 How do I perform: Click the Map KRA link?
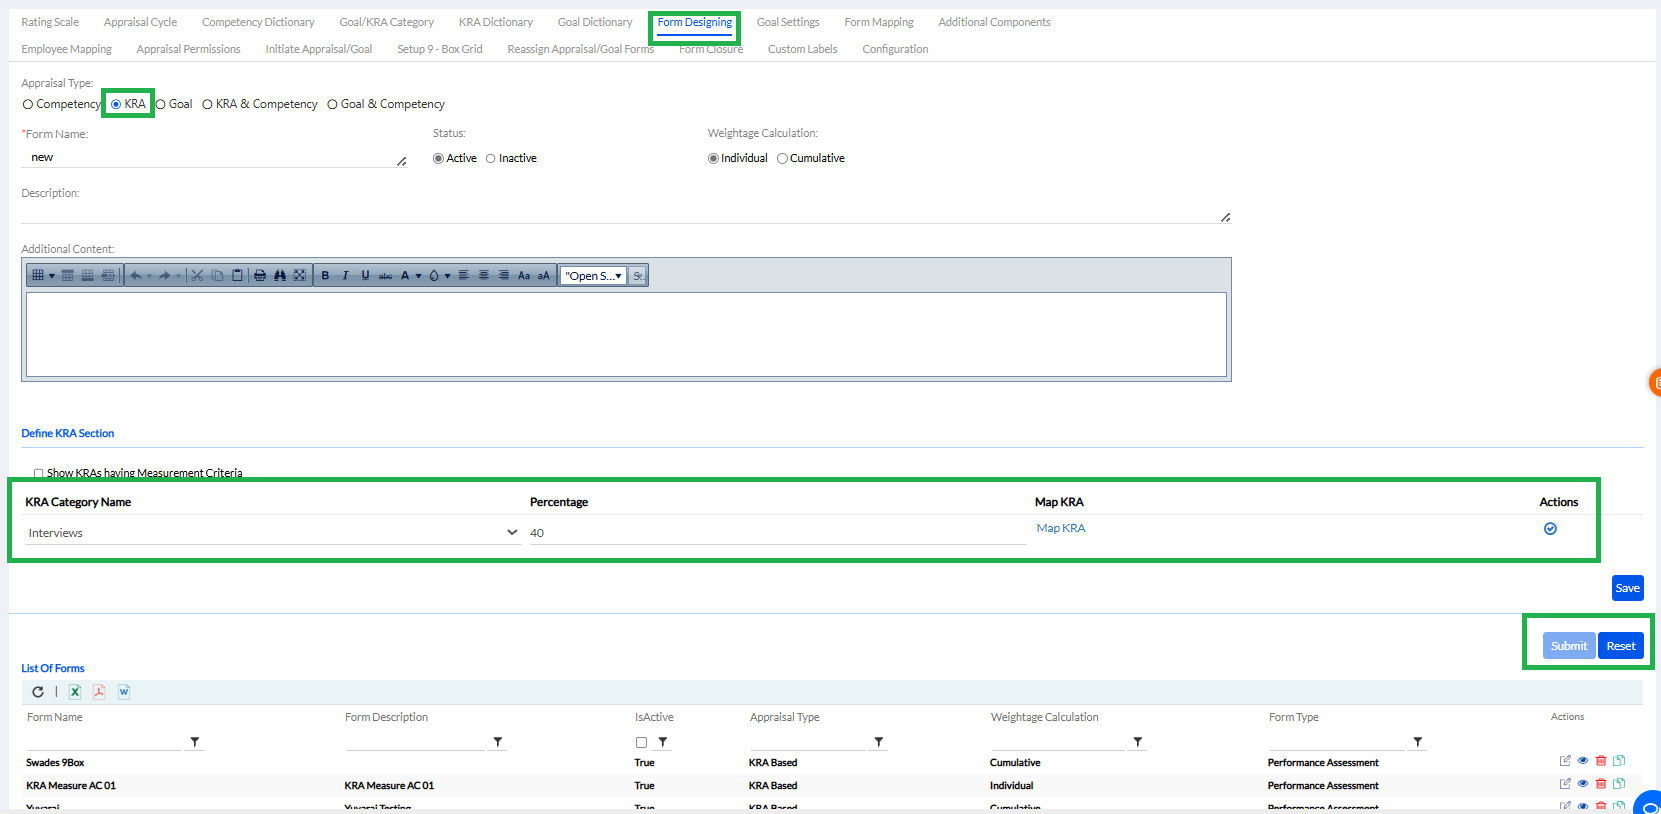(x=1060, y=528)
